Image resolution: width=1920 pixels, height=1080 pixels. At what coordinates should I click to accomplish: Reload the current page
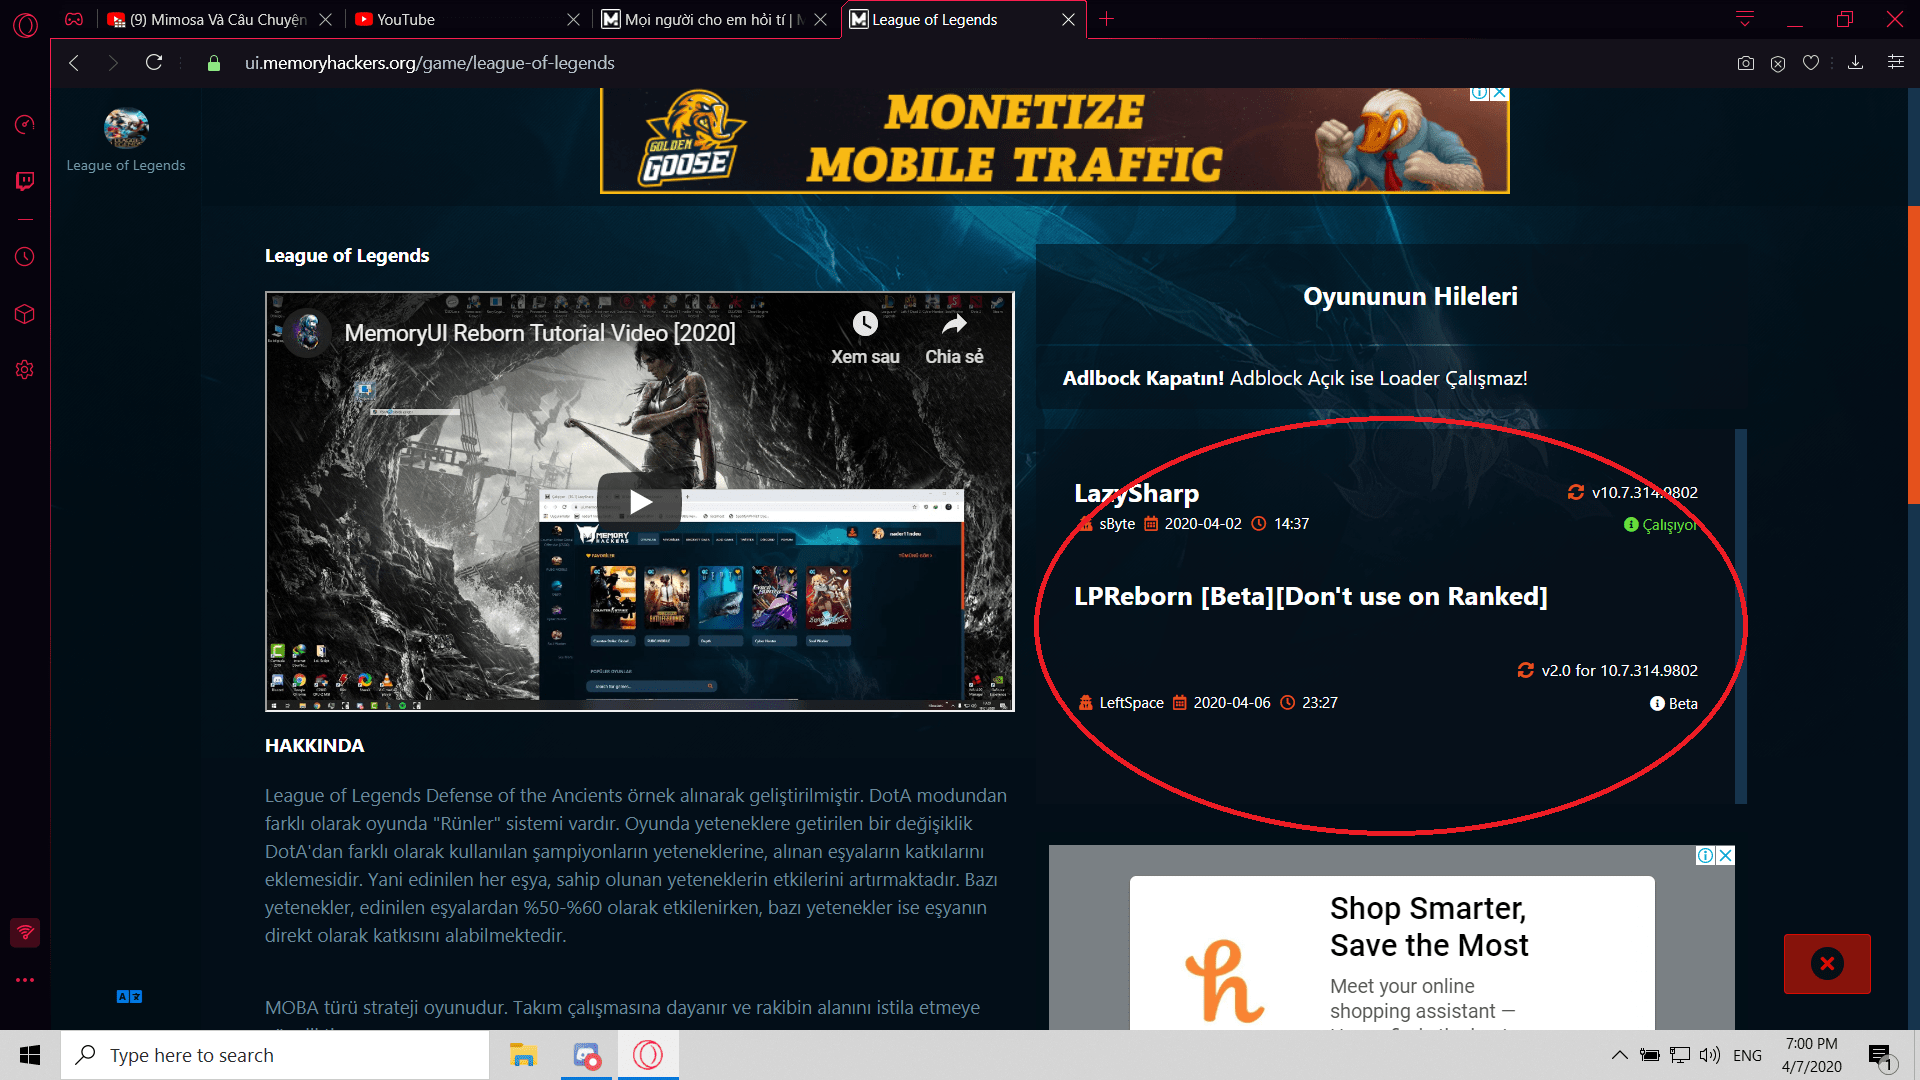tap(154, 63)
